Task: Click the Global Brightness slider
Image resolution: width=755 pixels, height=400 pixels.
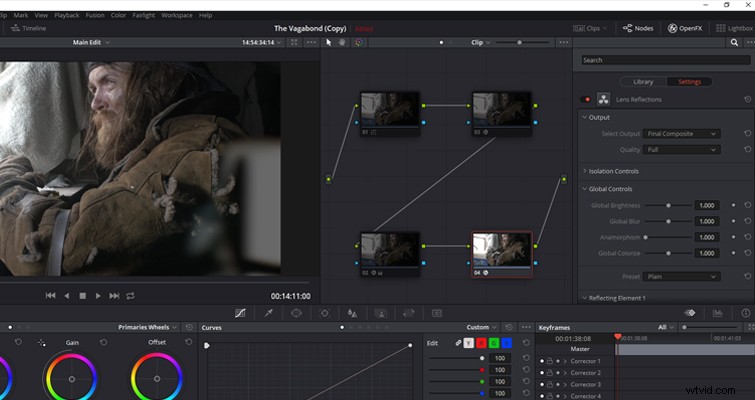Action: point(668,206)
